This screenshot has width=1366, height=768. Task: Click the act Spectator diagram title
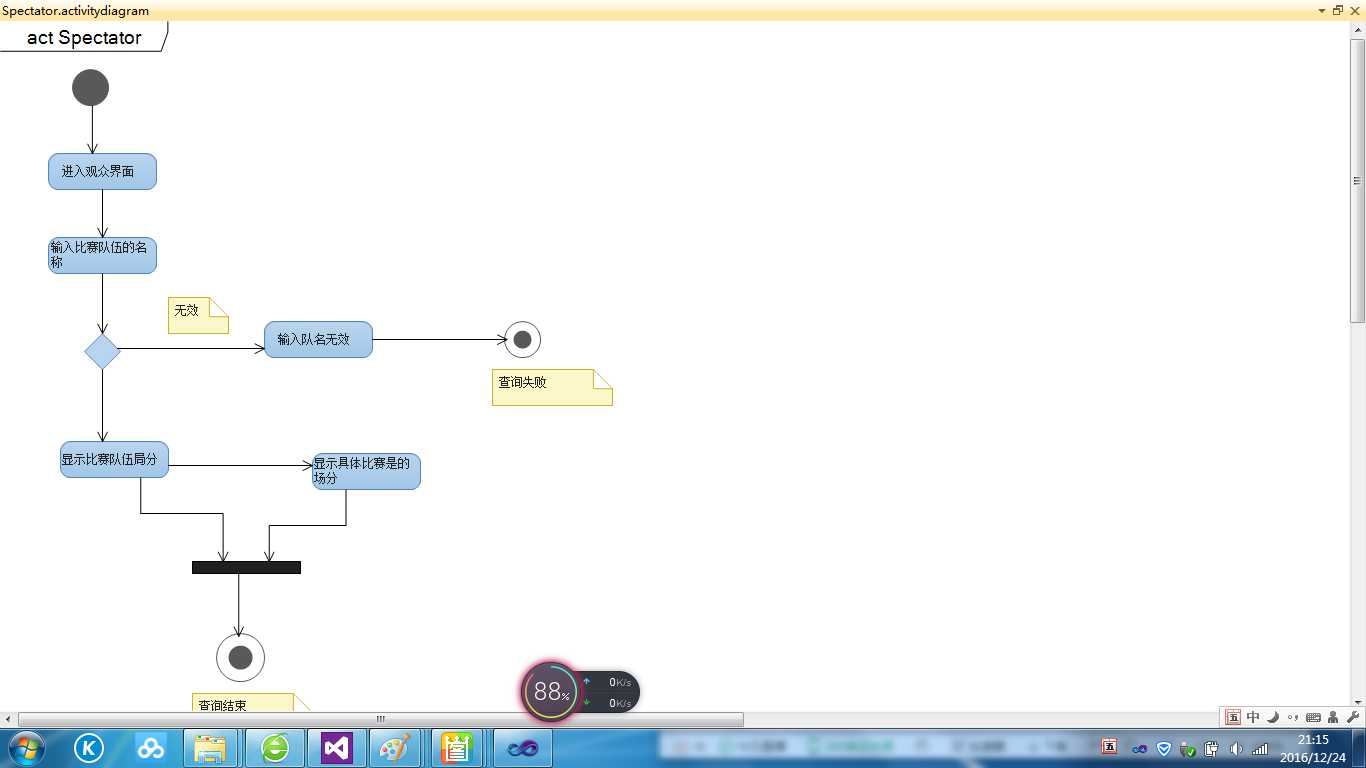click(x=84, y=38)
